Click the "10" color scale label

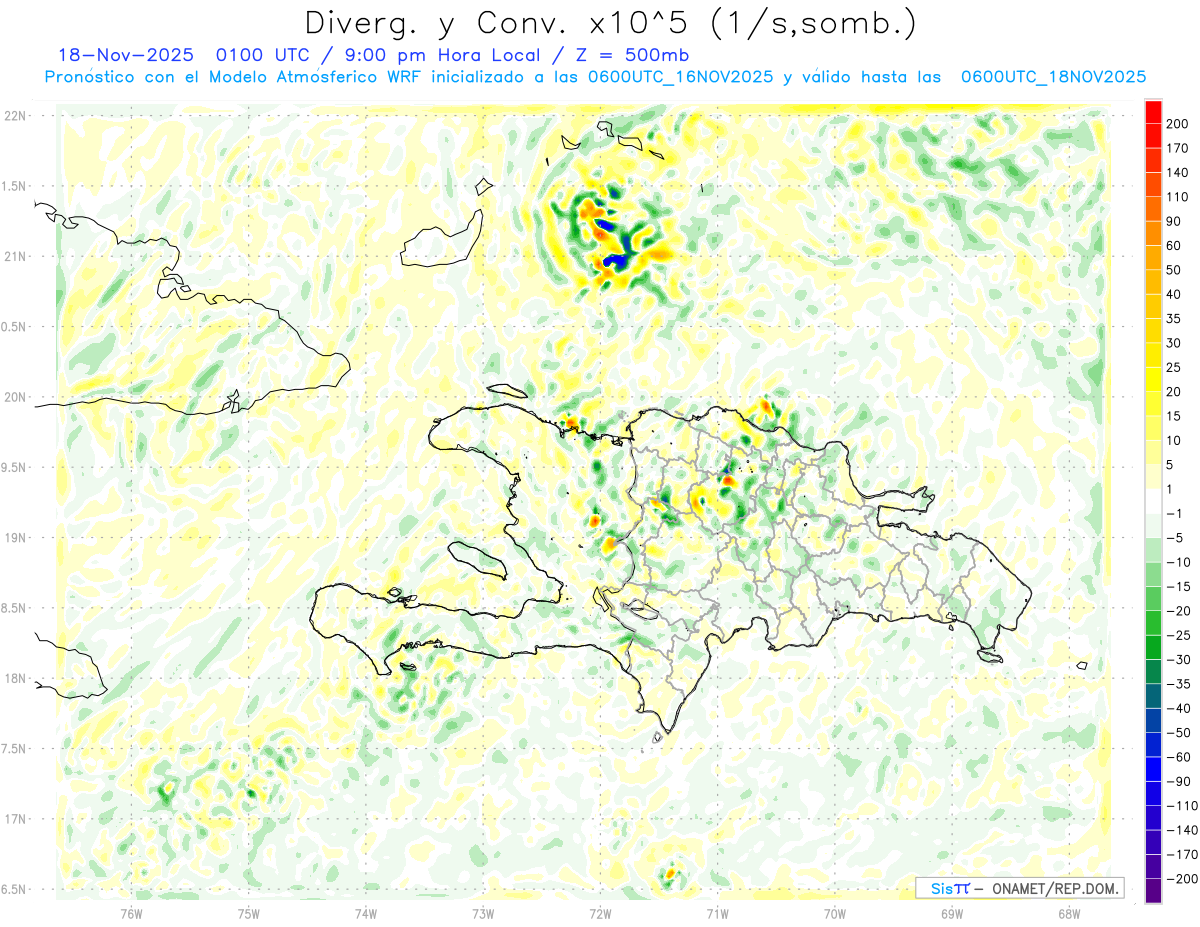(1174, 440)
